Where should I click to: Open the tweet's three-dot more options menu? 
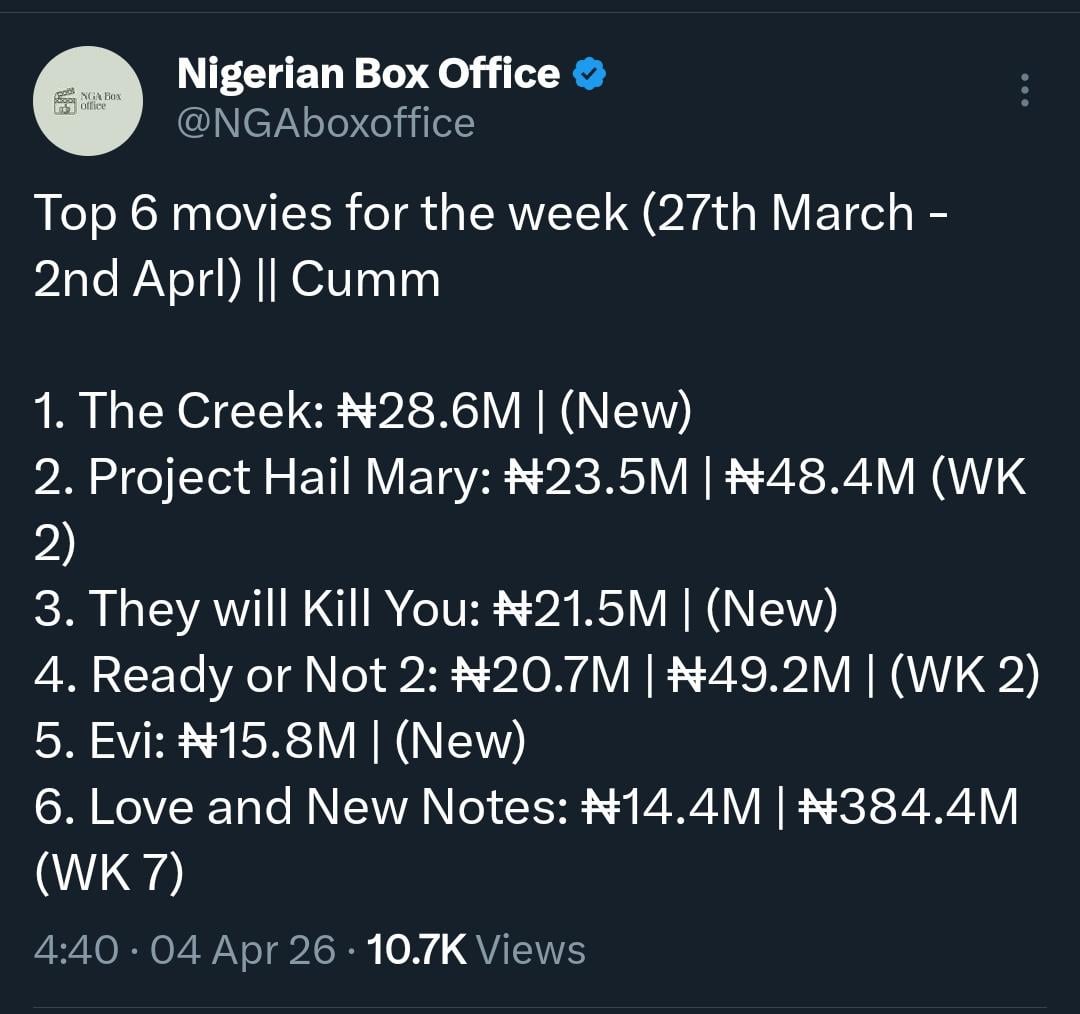(1023, 90)
